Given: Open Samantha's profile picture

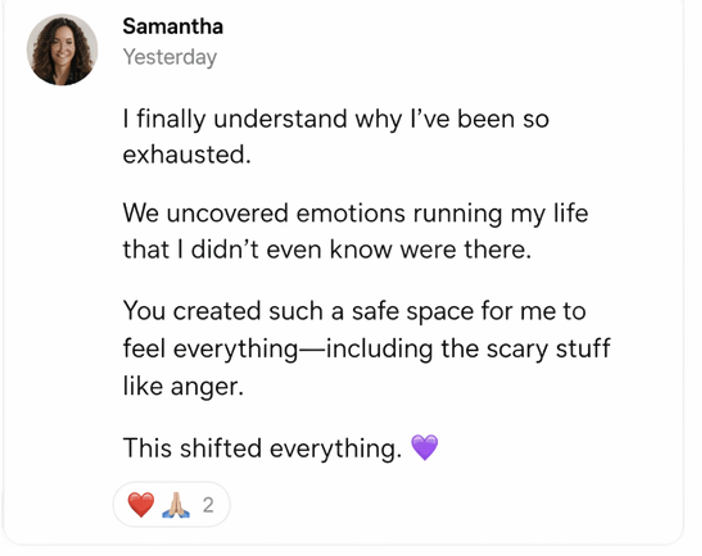Looking at the screenshot, I should pyautogui.click(x=62, y=50).
